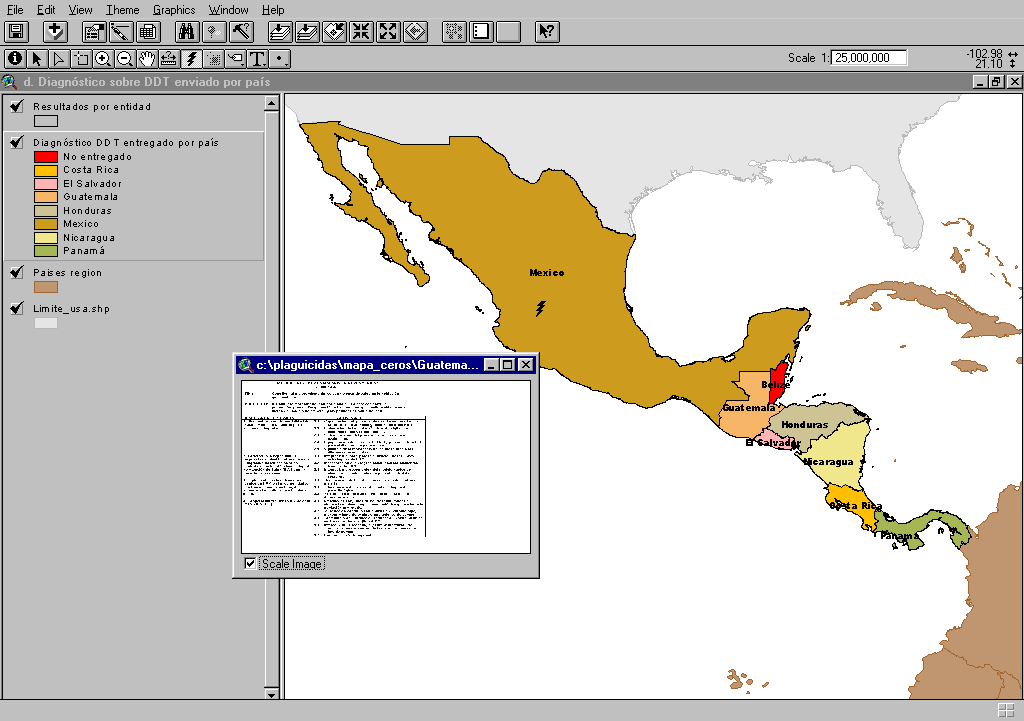Toggle visibility of Limite_usa.shp theme
This screenshot has width=1024, height=721.
16,308
